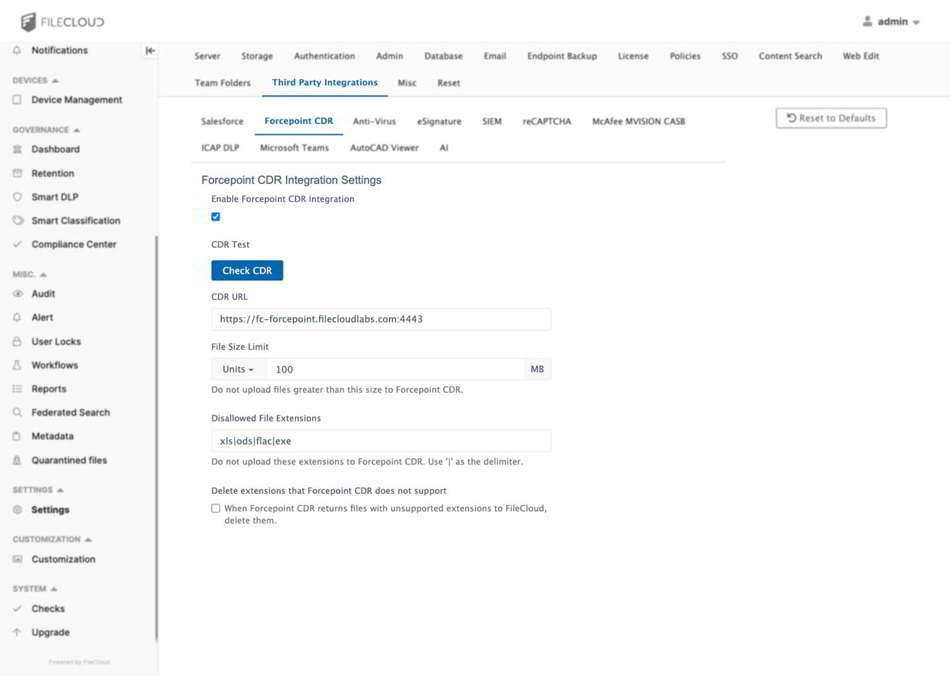Select the SIEM integration tab
The image size is (950, 676).
click(x=492, y=121)
